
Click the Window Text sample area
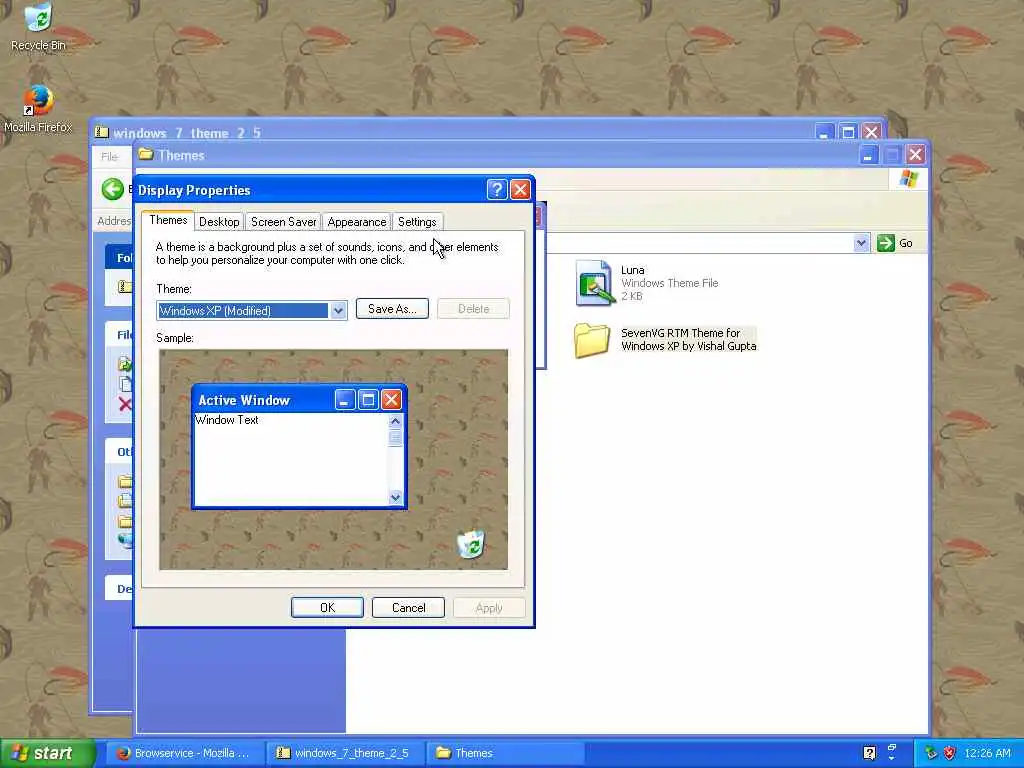291,460
